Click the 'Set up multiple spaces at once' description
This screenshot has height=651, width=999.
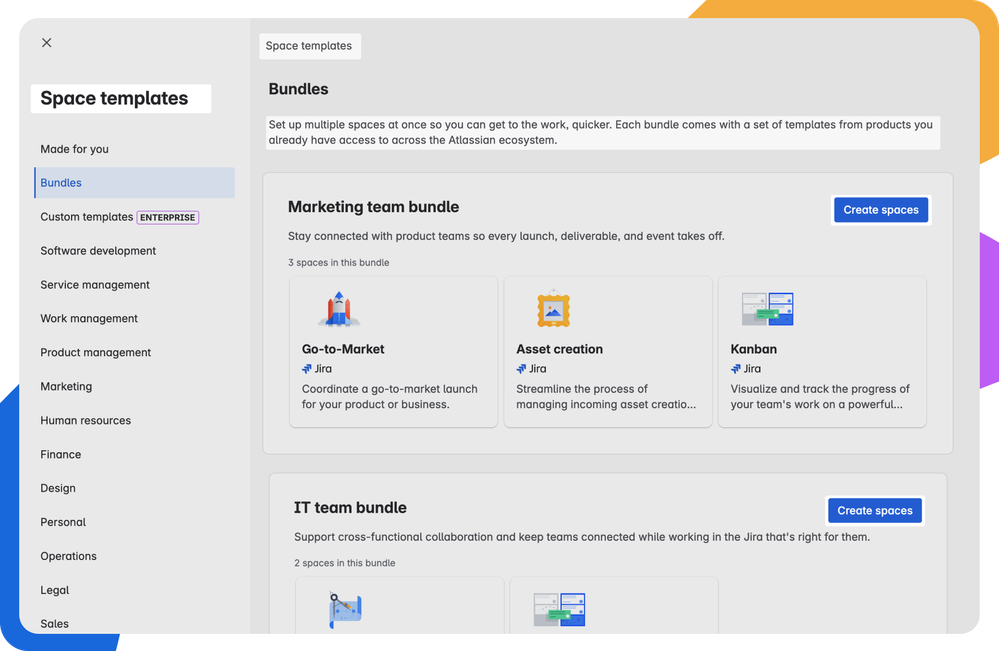601,132
